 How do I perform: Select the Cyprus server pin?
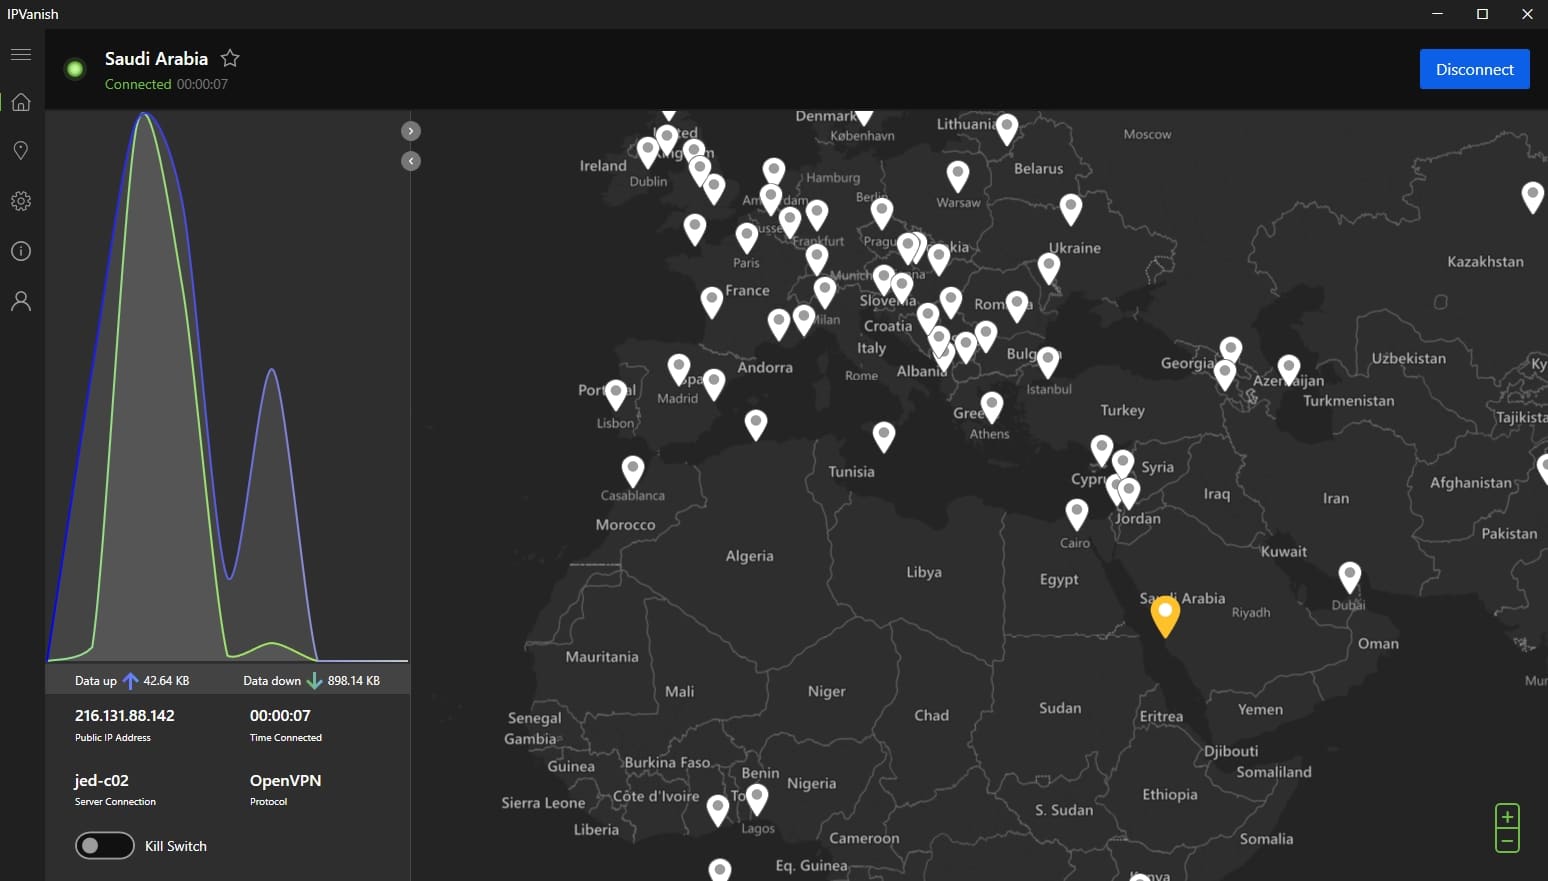[1101, 451]
